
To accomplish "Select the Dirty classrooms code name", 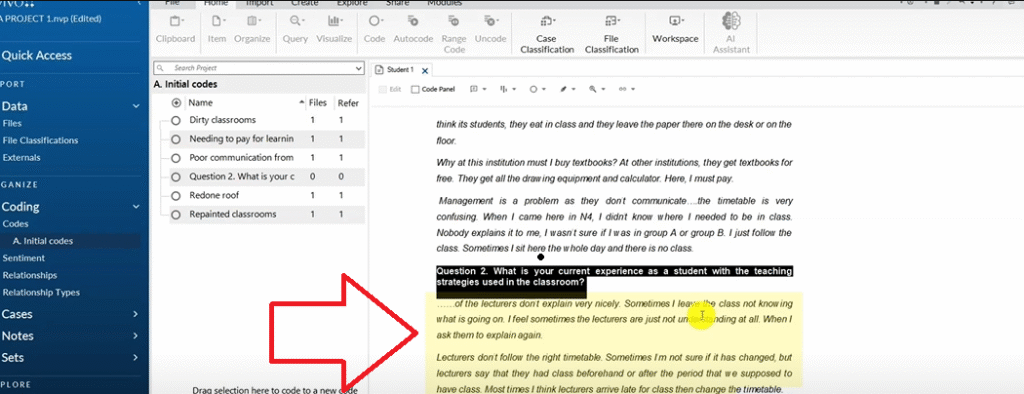I will pyautogui.click(x=223, y=120).
